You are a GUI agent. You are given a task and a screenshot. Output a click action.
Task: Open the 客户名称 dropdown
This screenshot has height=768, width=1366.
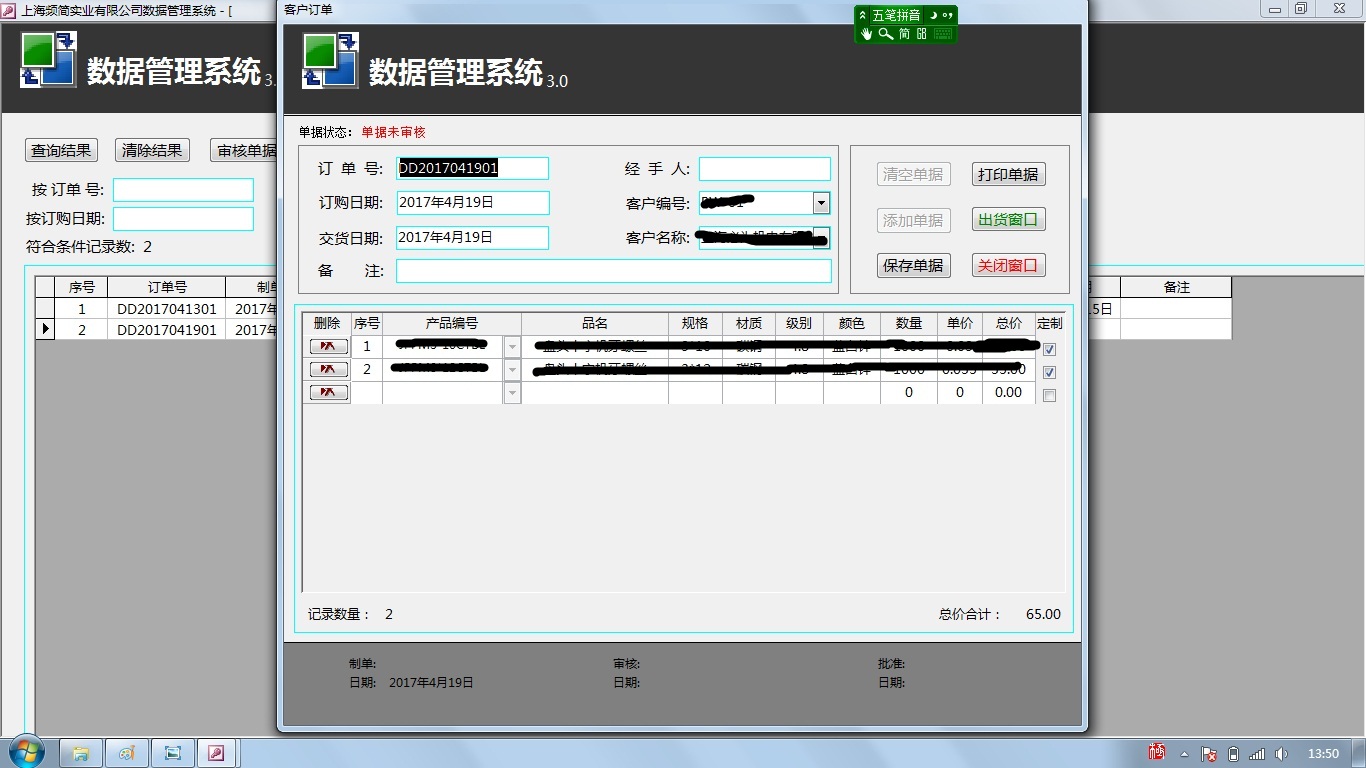coord(821,238)
